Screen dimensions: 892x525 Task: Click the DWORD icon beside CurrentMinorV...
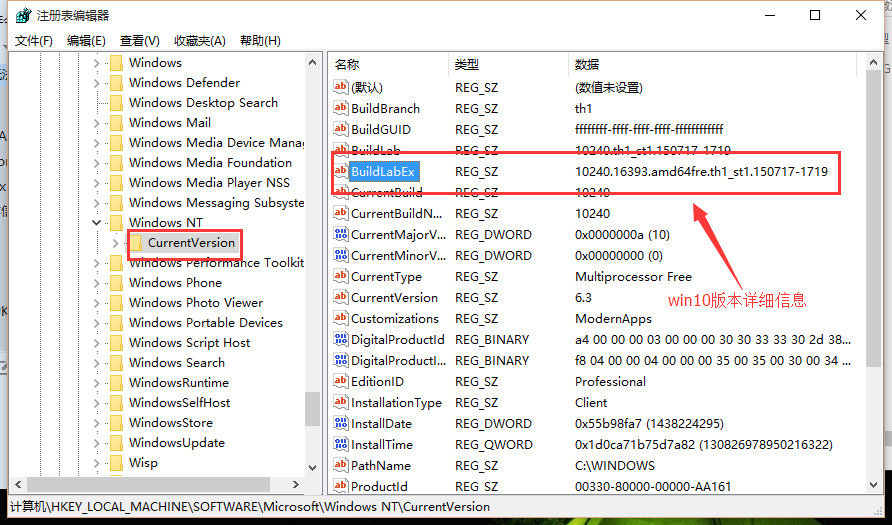[x=340, y=255]
